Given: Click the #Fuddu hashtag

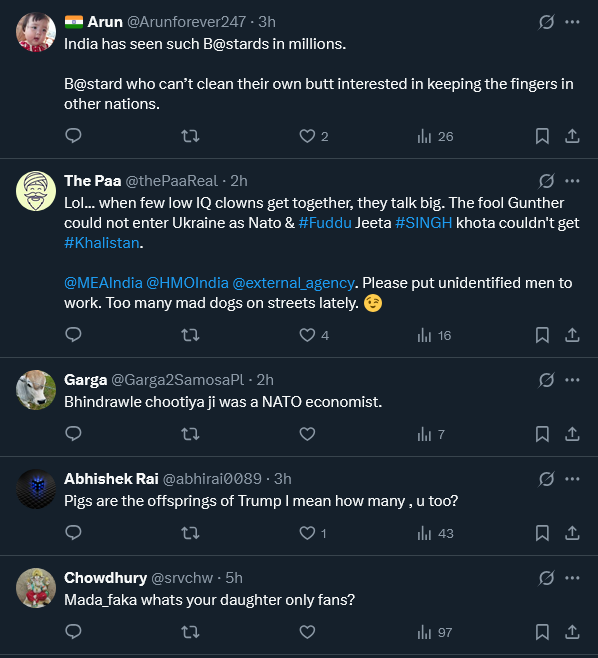Looking at the screenshot, I should point(325,223).
